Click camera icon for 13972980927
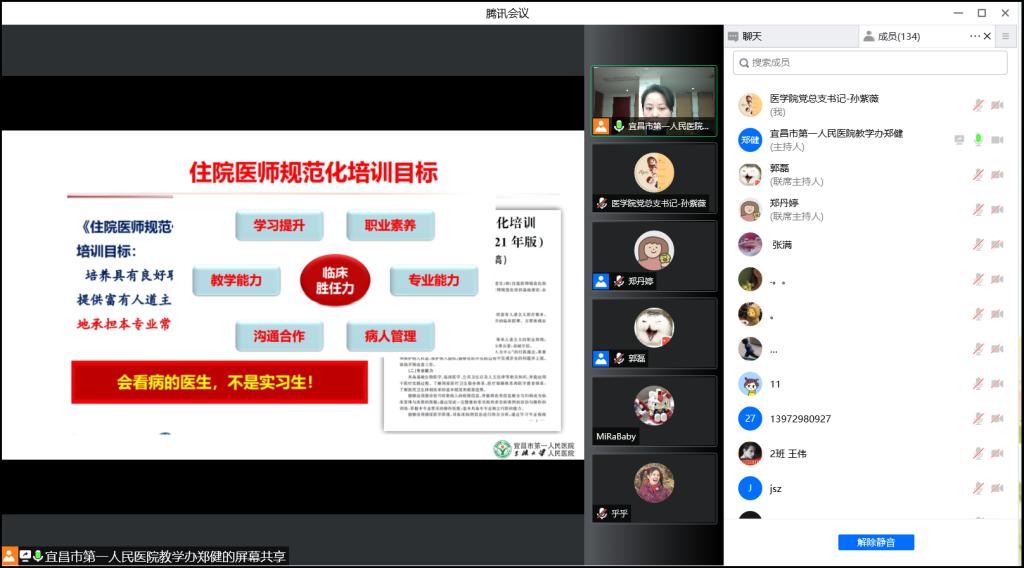 [x=997, y=418]
